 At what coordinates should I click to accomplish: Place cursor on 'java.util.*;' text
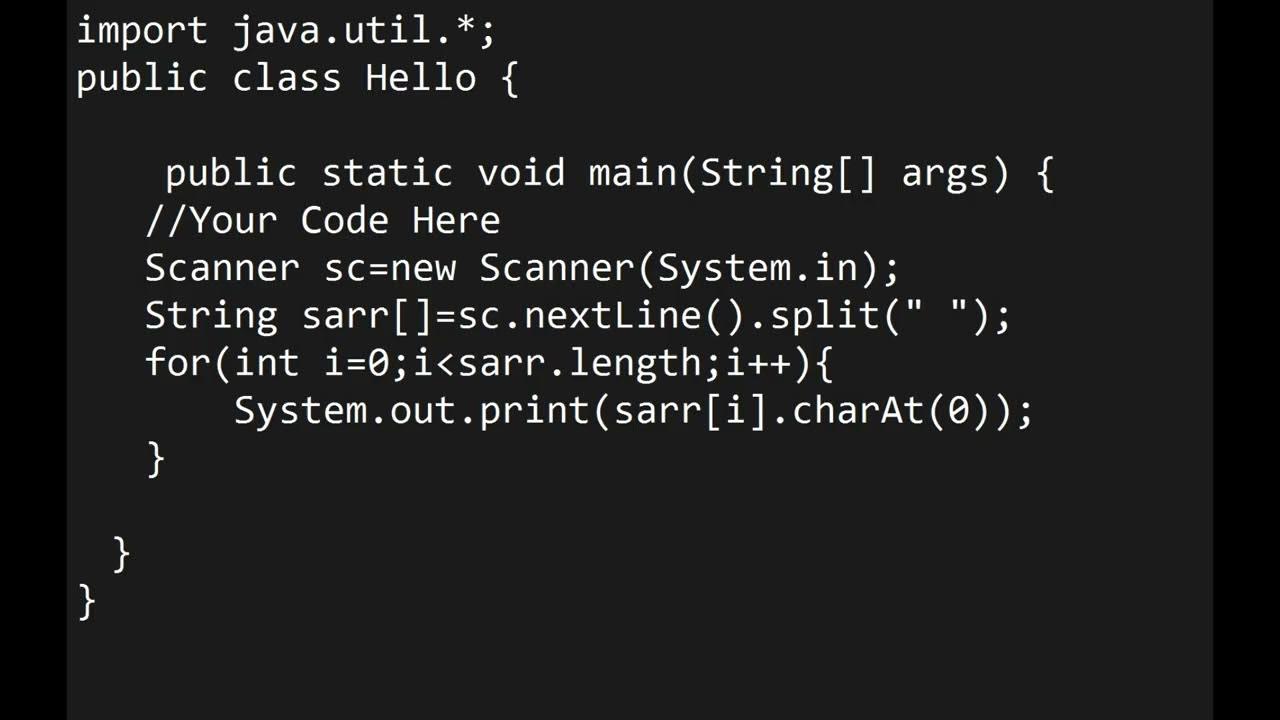pos(364,30)
